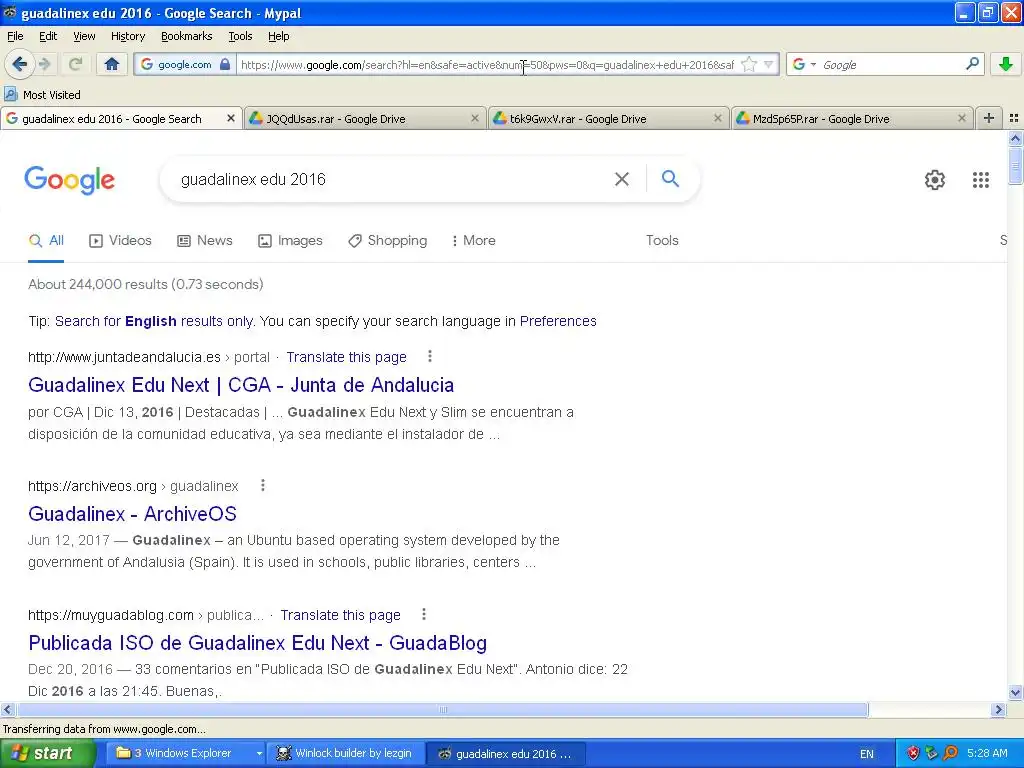Open the Edit menu
1024x768 pixels.
48,36
